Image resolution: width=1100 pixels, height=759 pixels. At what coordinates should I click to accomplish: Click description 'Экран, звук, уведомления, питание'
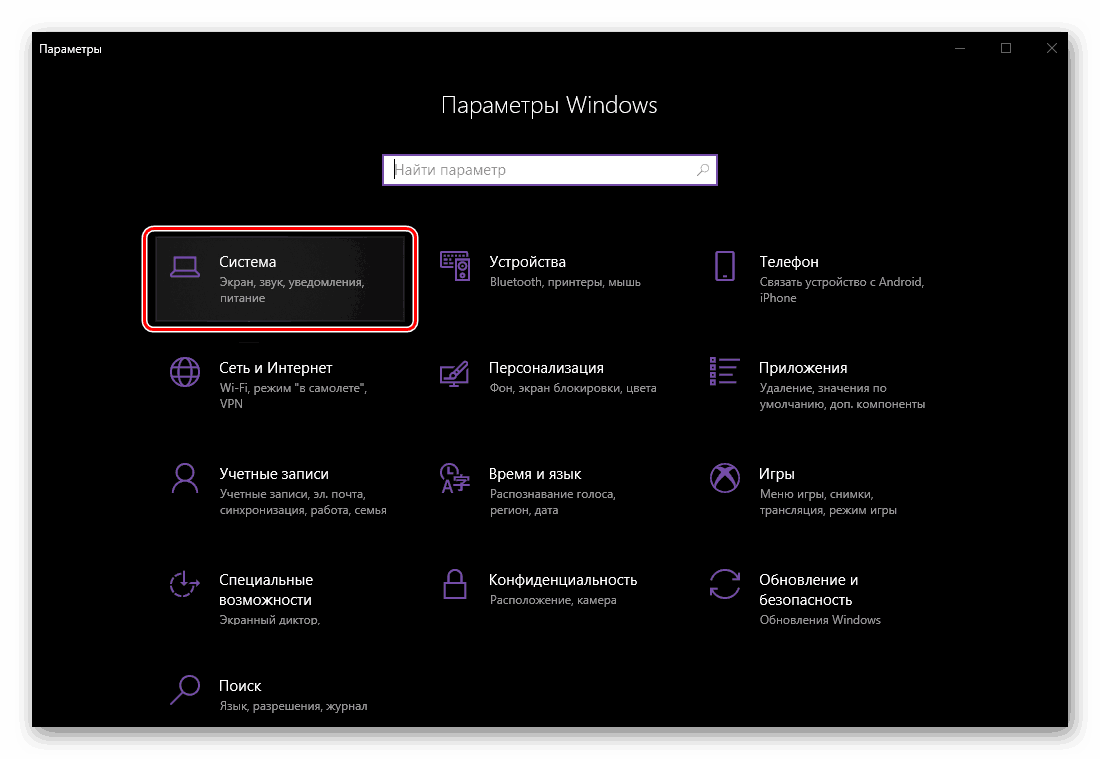coord(292,290)
